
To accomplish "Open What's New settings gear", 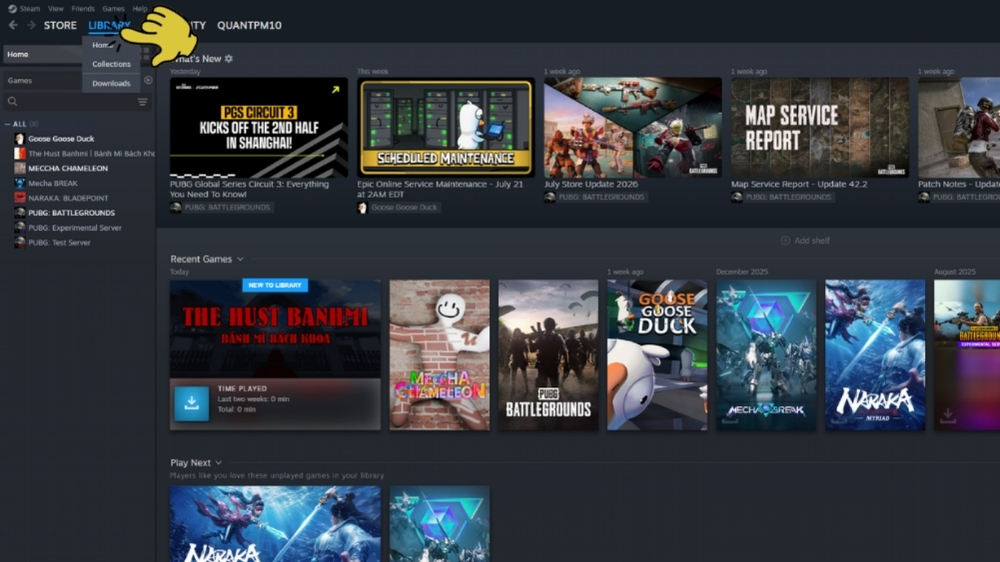I will tap(229, 59).
